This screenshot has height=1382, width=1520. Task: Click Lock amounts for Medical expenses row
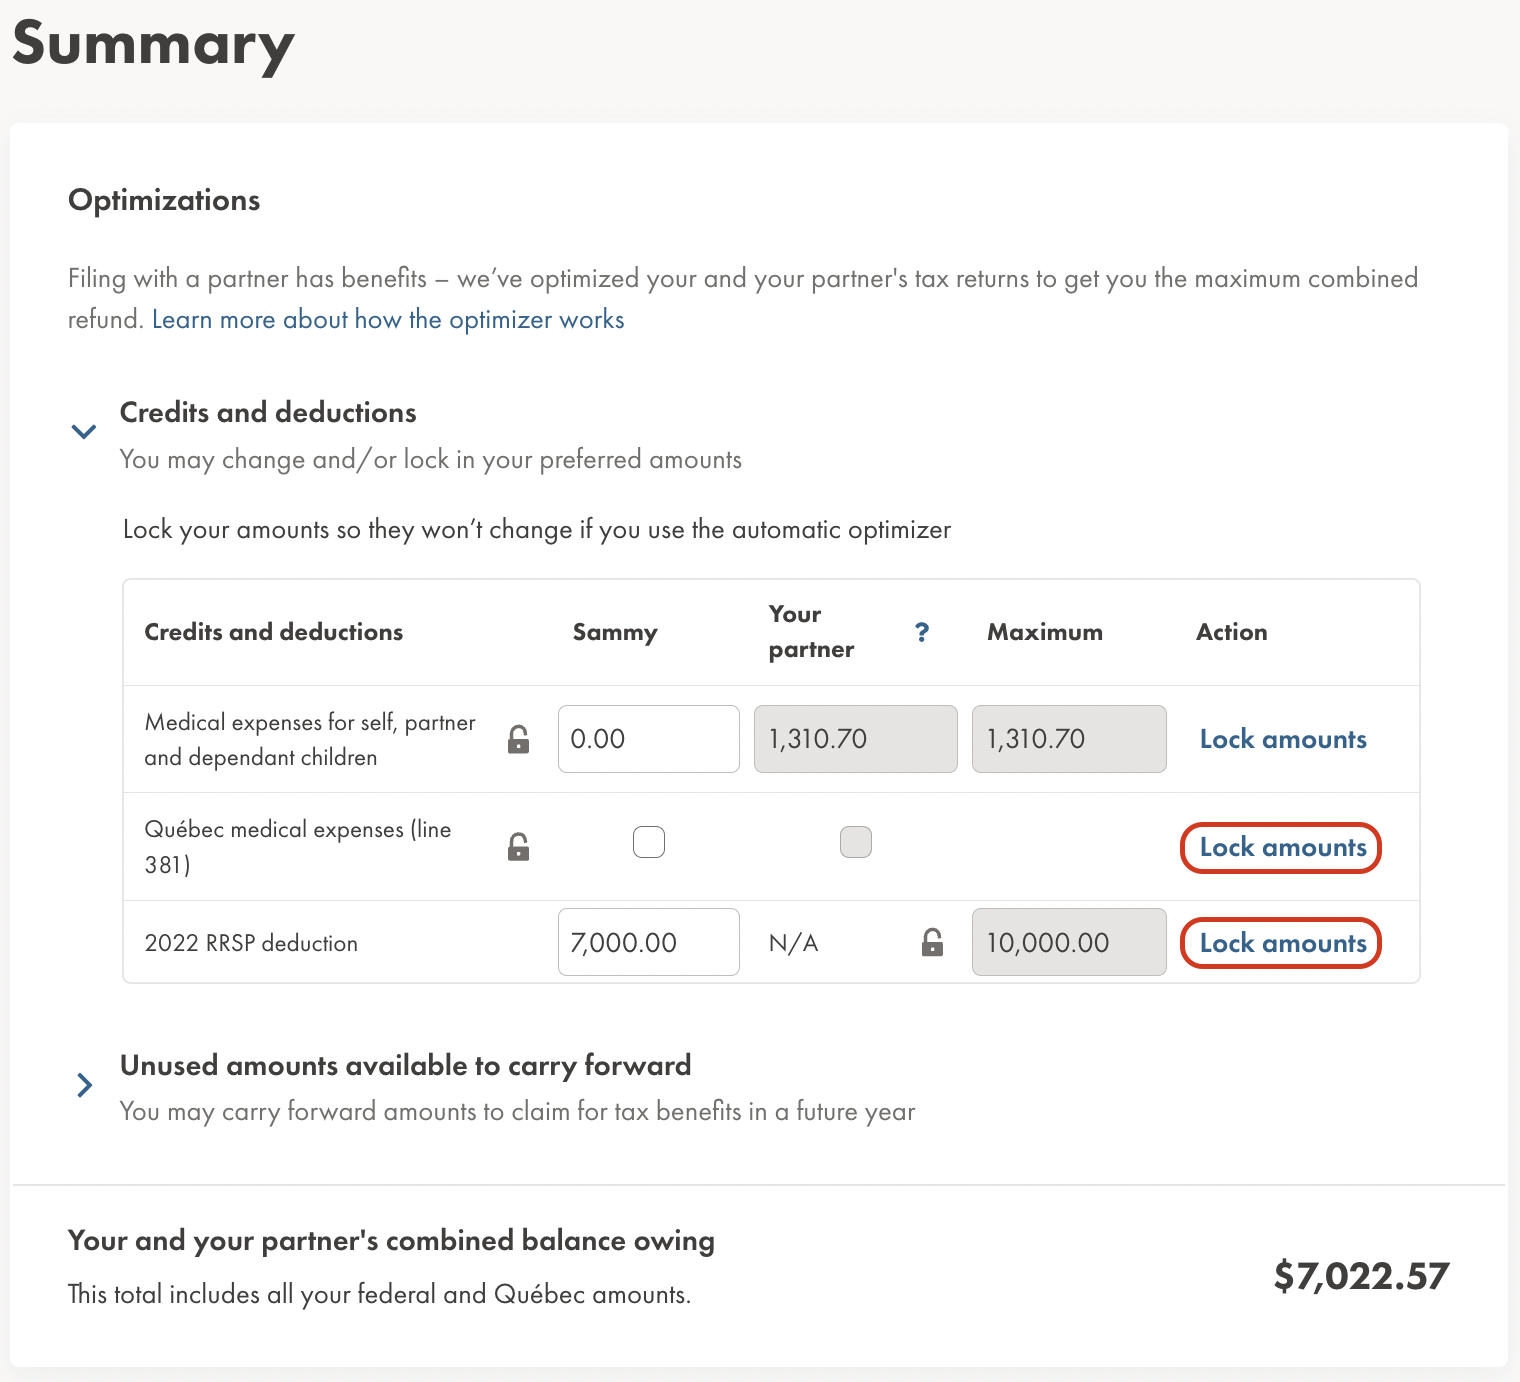click(1283, 739)
